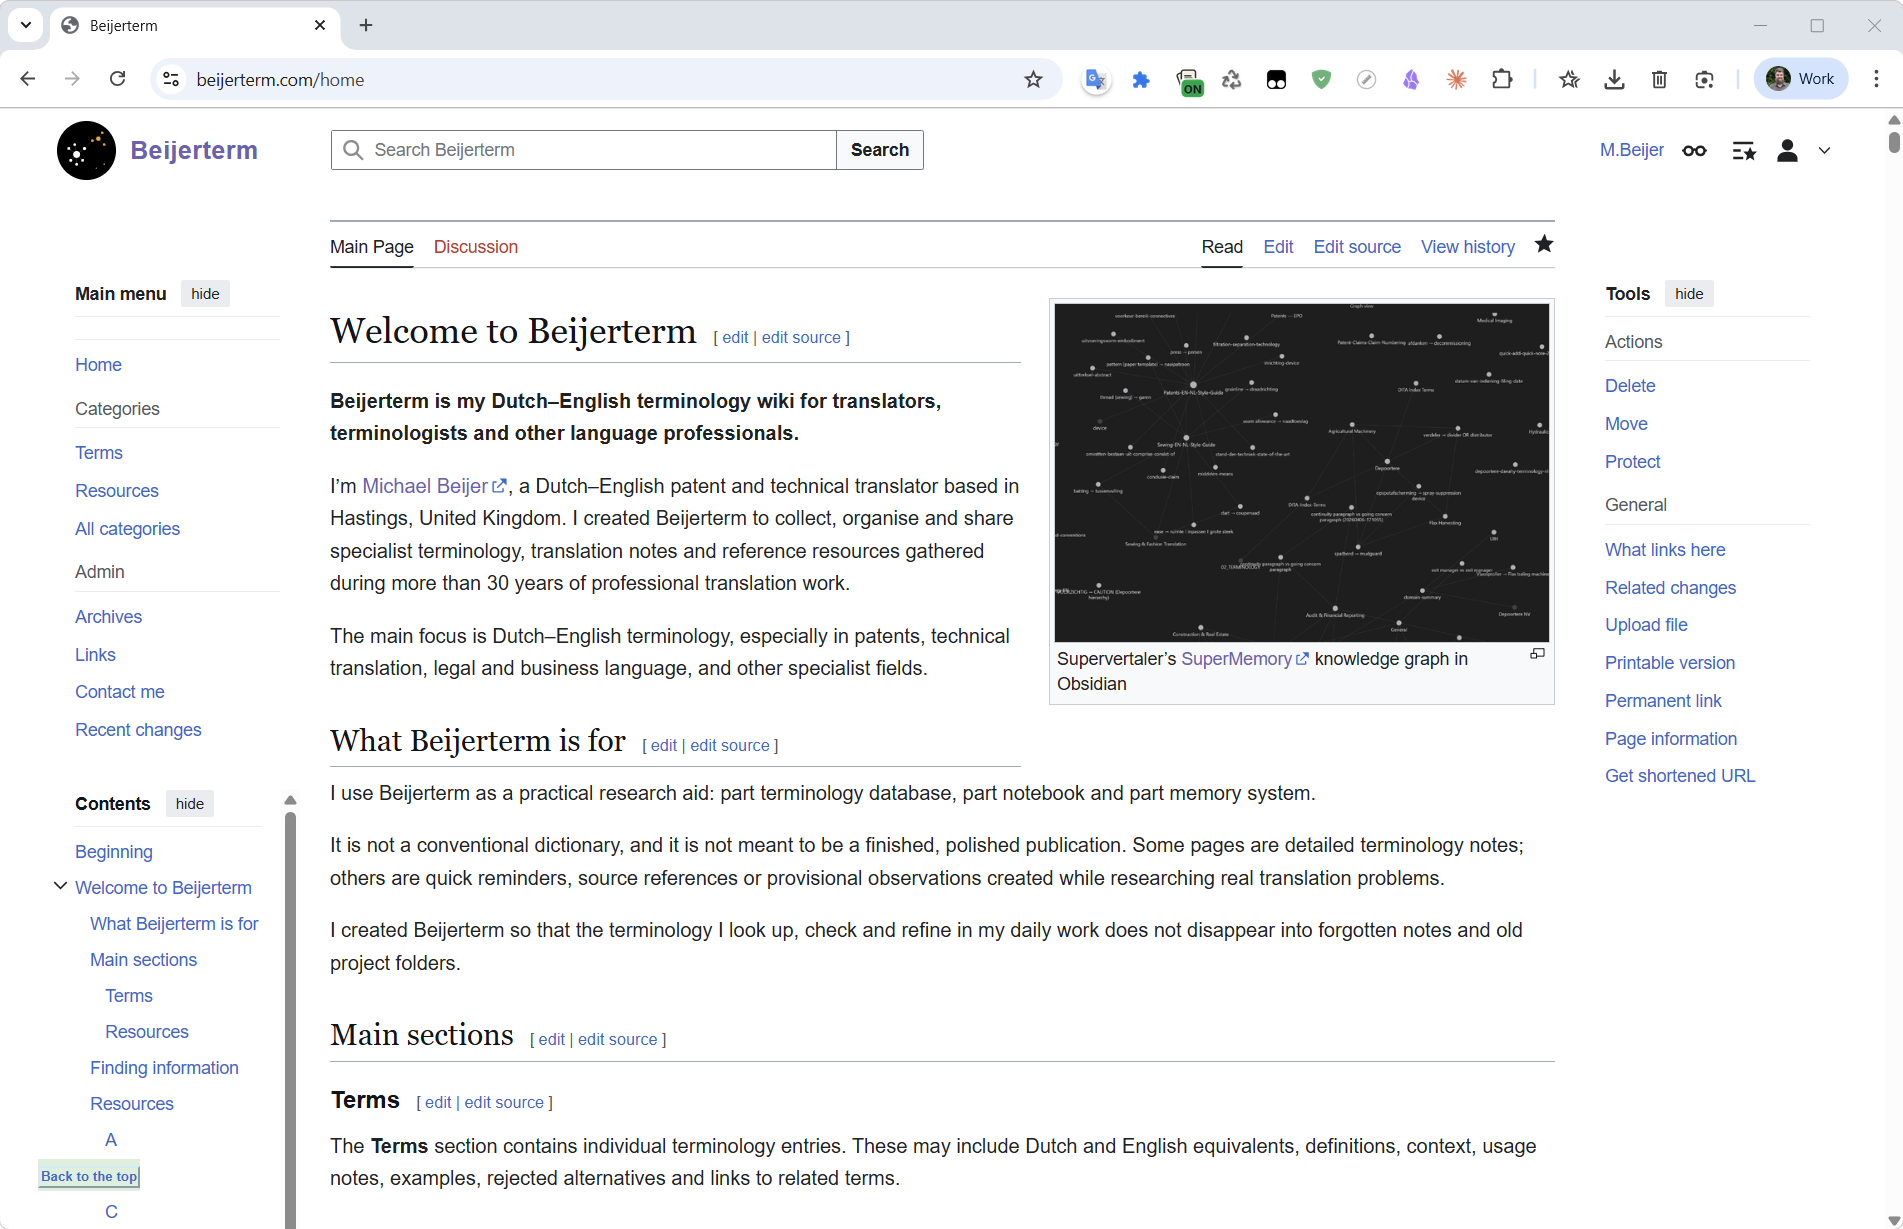Screen dimensions: 1903x1229
Task: Click Protect in the Tools panel
Action: point(1632,462)
